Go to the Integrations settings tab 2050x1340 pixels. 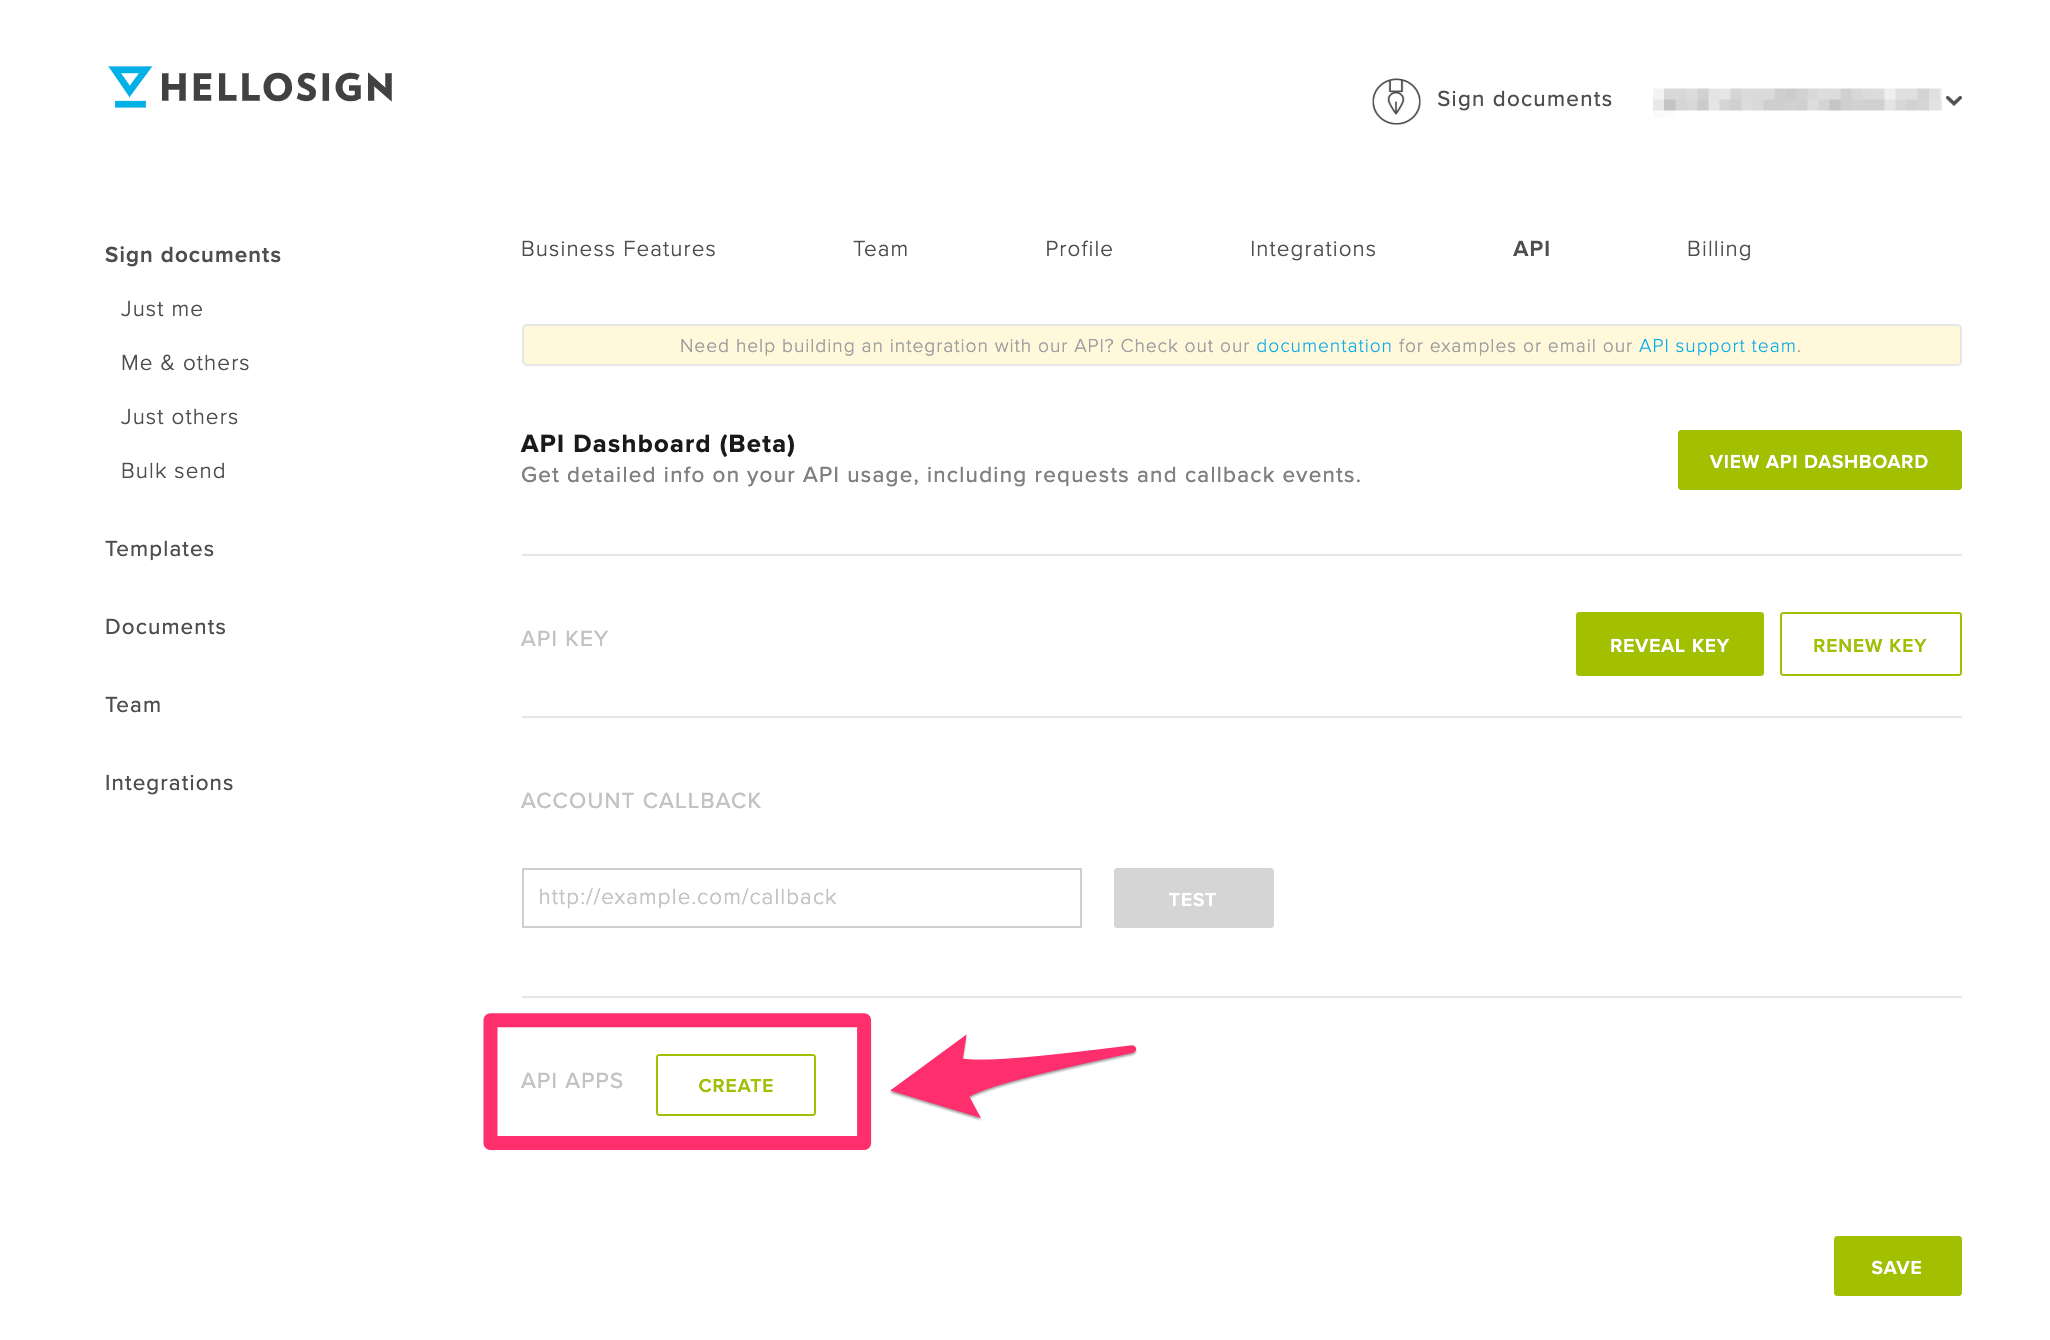click(x=1312, y=249)
